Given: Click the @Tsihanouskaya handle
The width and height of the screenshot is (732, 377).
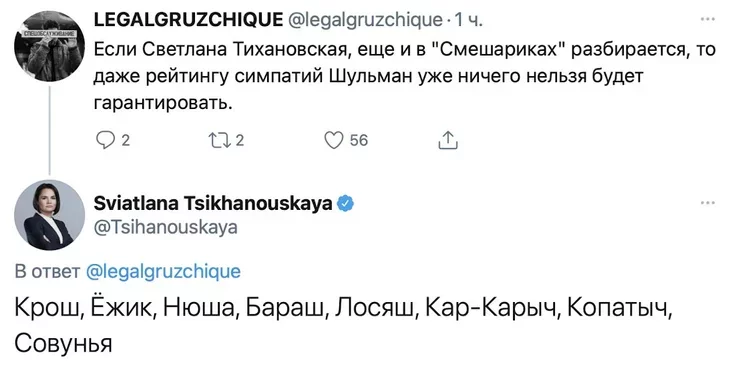Looking at the screenshot, I should click(166, 227).
